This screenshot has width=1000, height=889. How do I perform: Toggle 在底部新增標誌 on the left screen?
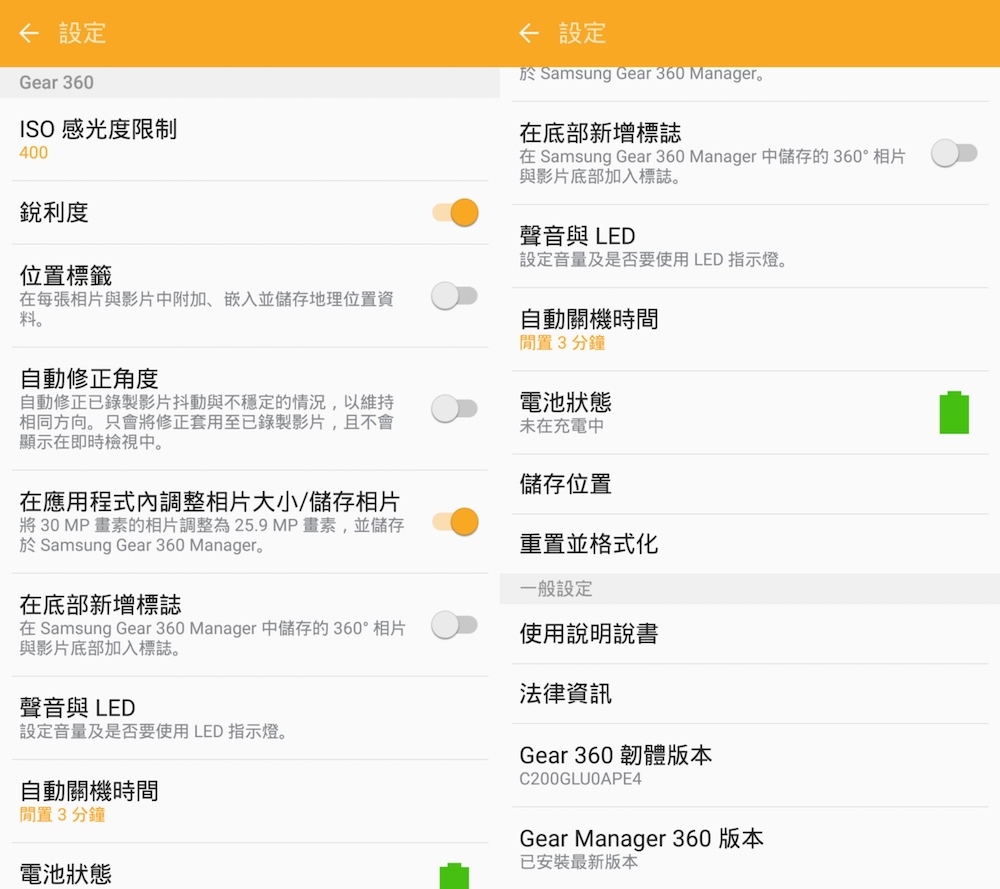pyautogui.click(x=455, y=625)
